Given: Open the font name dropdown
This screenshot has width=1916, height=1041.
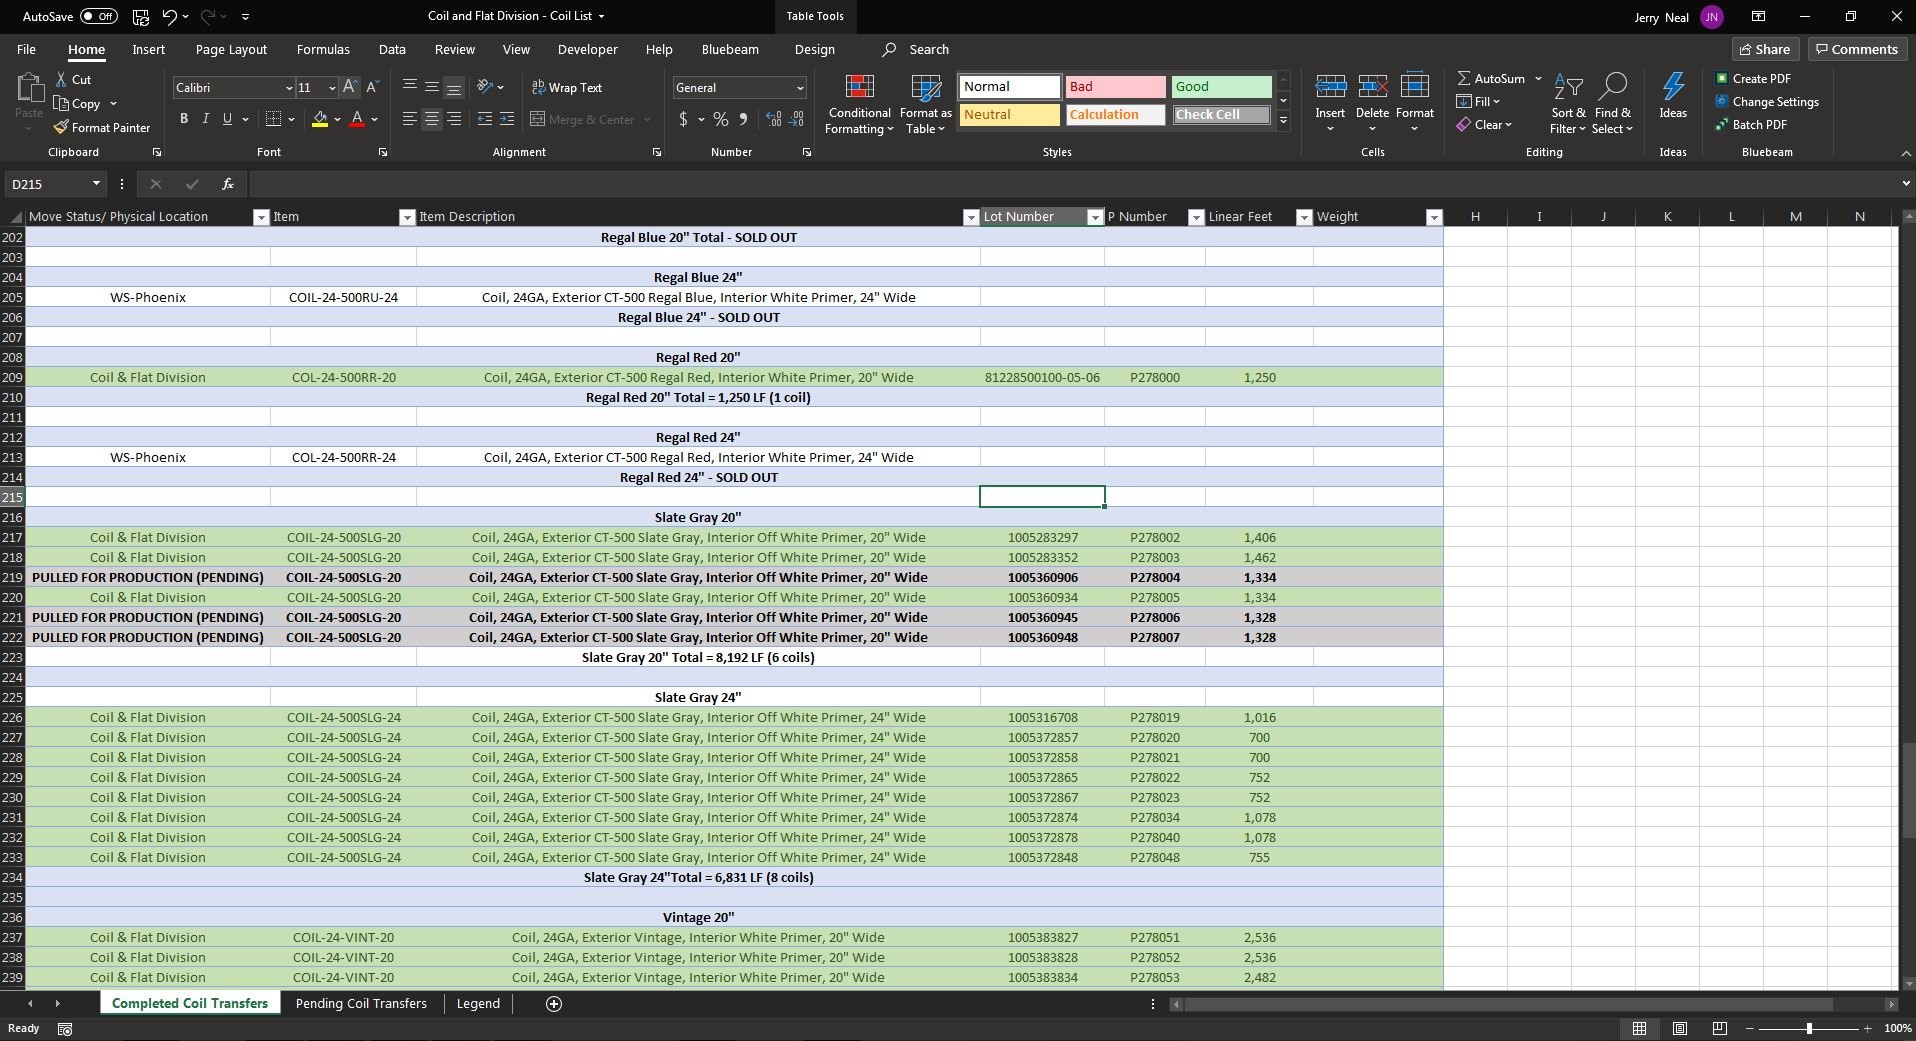Looking at the screenshot, I should (x=289, y=88).
